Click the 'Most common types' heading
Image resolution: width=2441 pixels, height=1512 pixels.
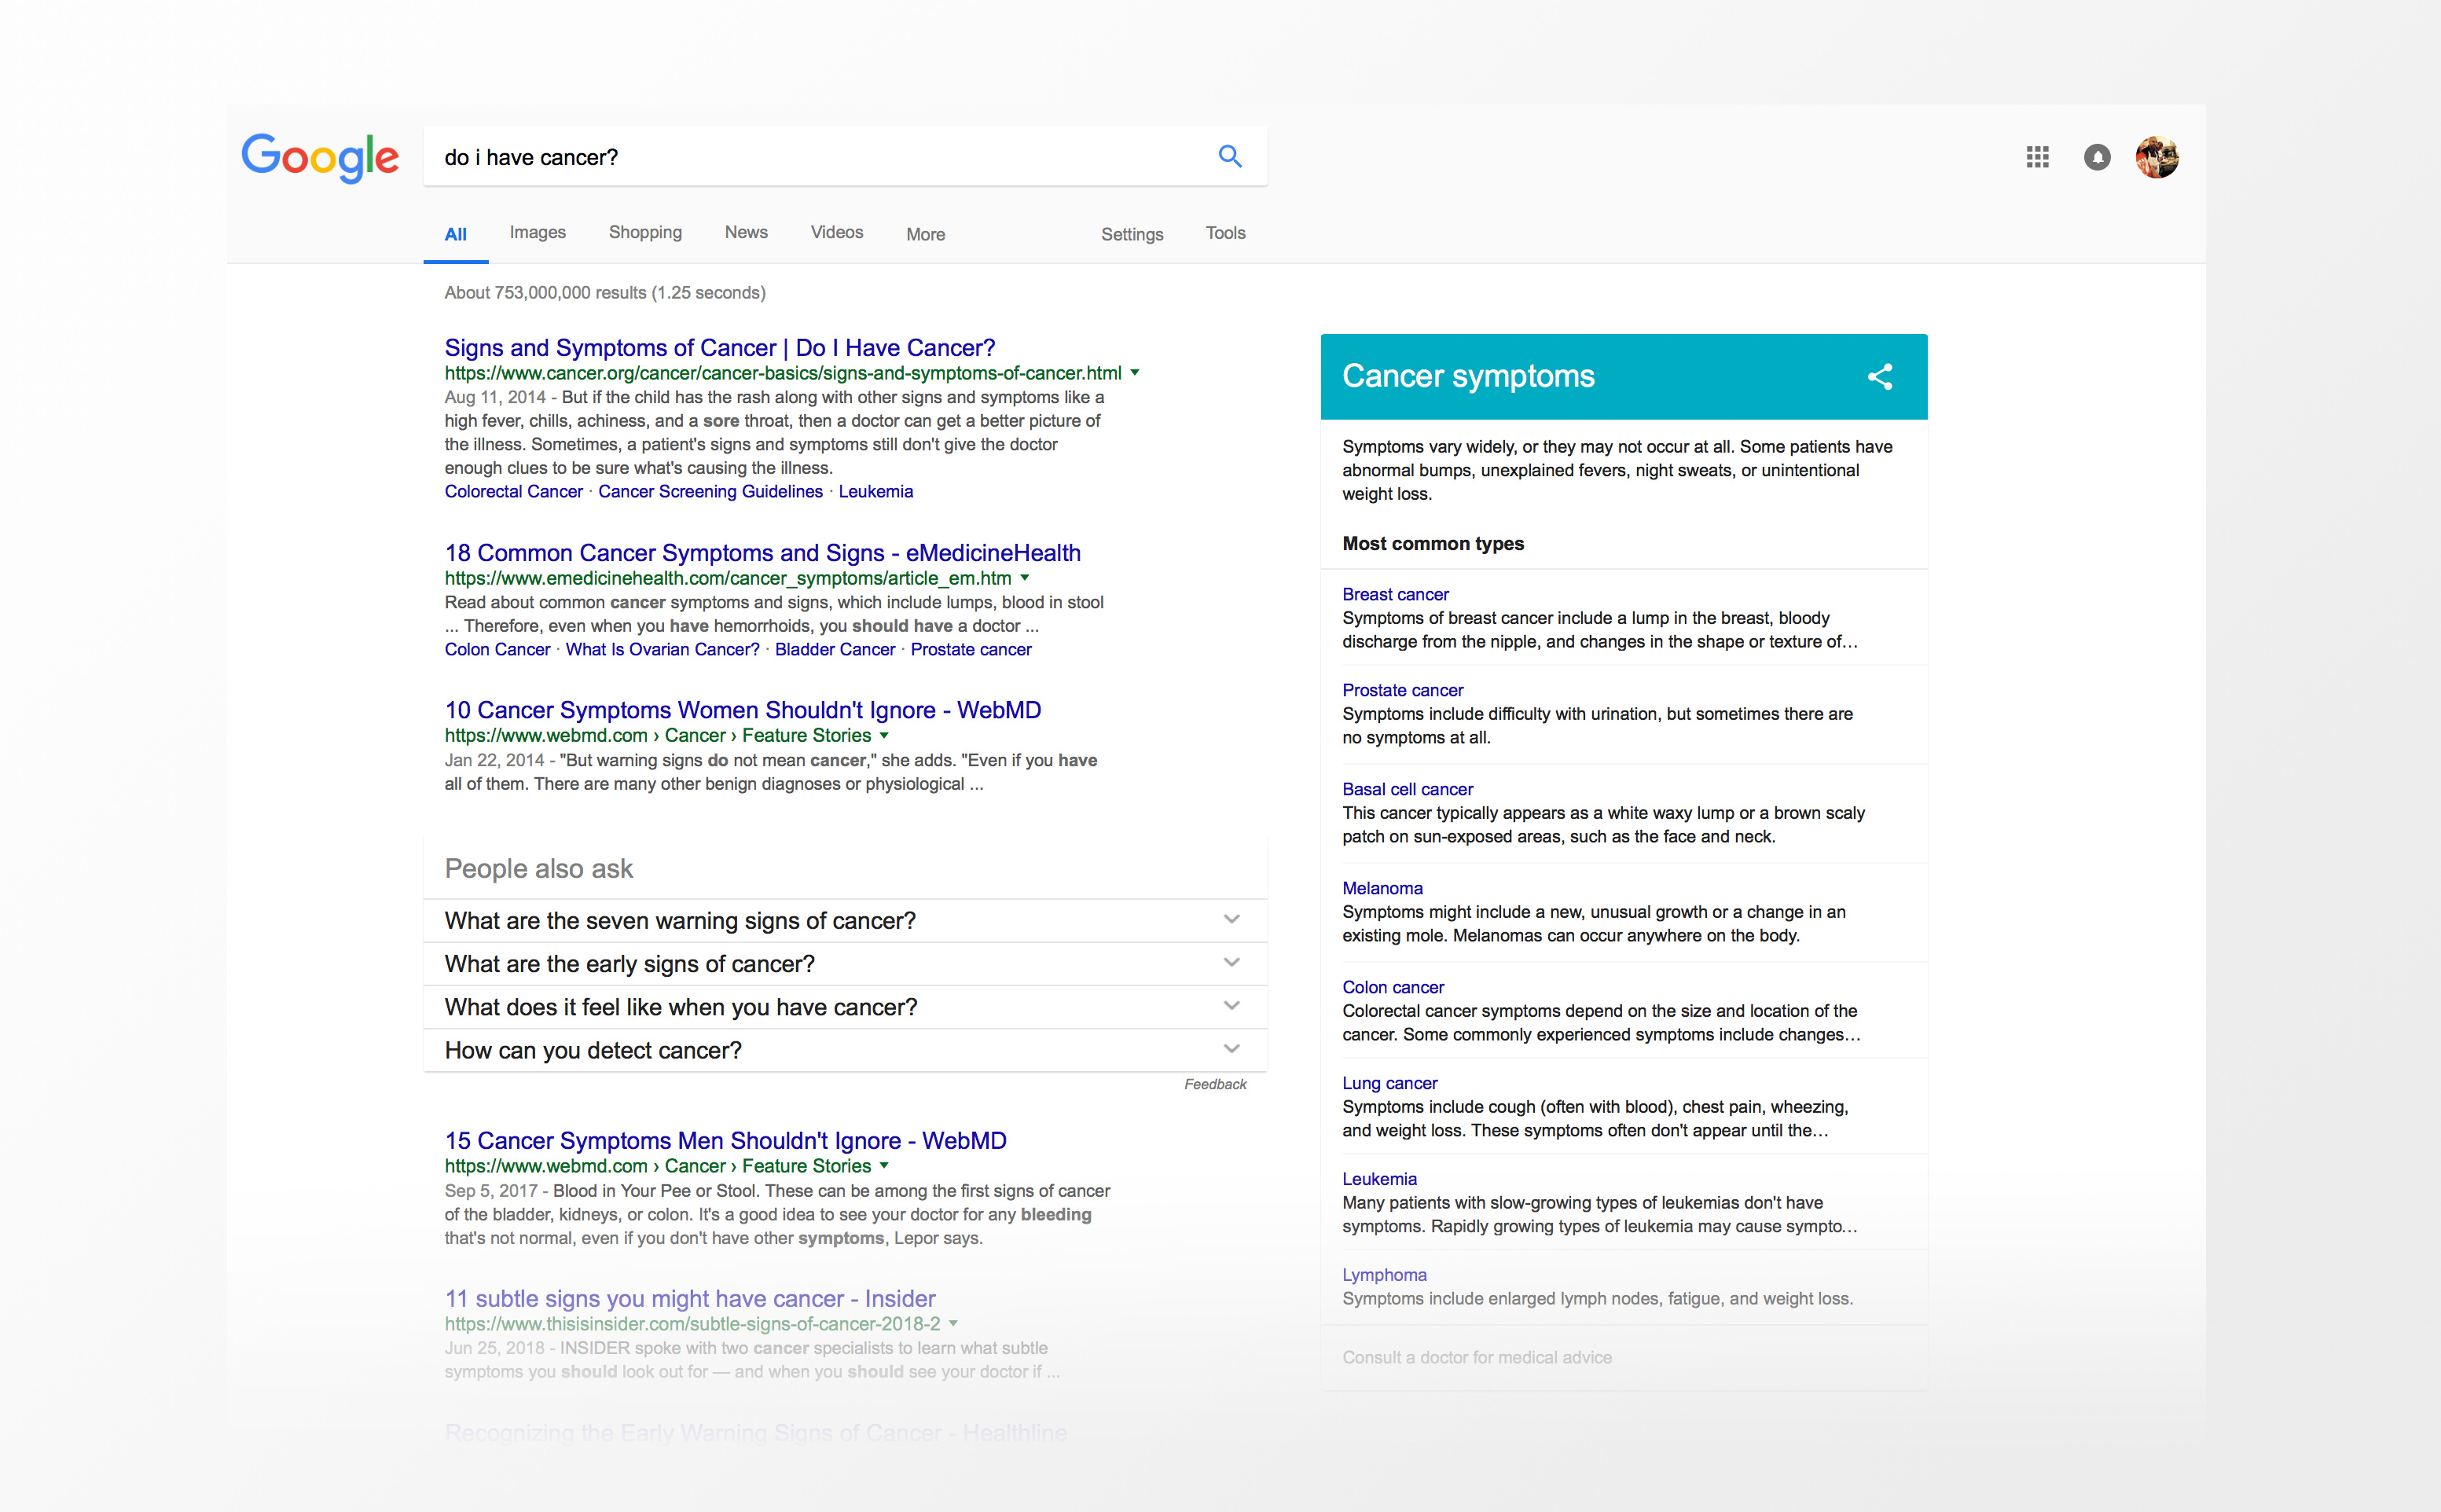click(x=1433, y=543)
